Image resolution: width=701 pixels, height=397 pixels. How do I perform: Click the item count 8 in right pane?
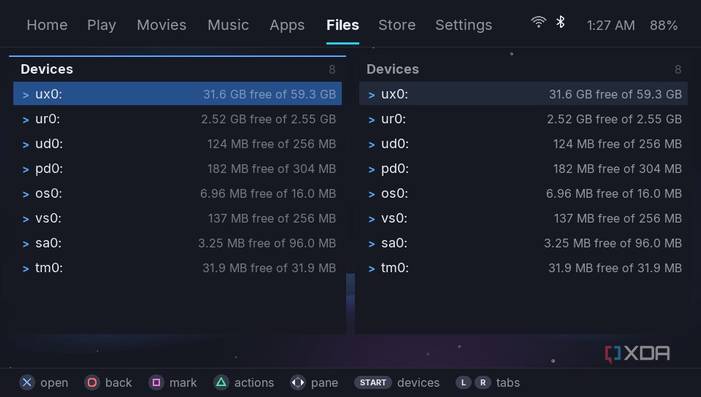pyautogui.click(x=678, y=70)
